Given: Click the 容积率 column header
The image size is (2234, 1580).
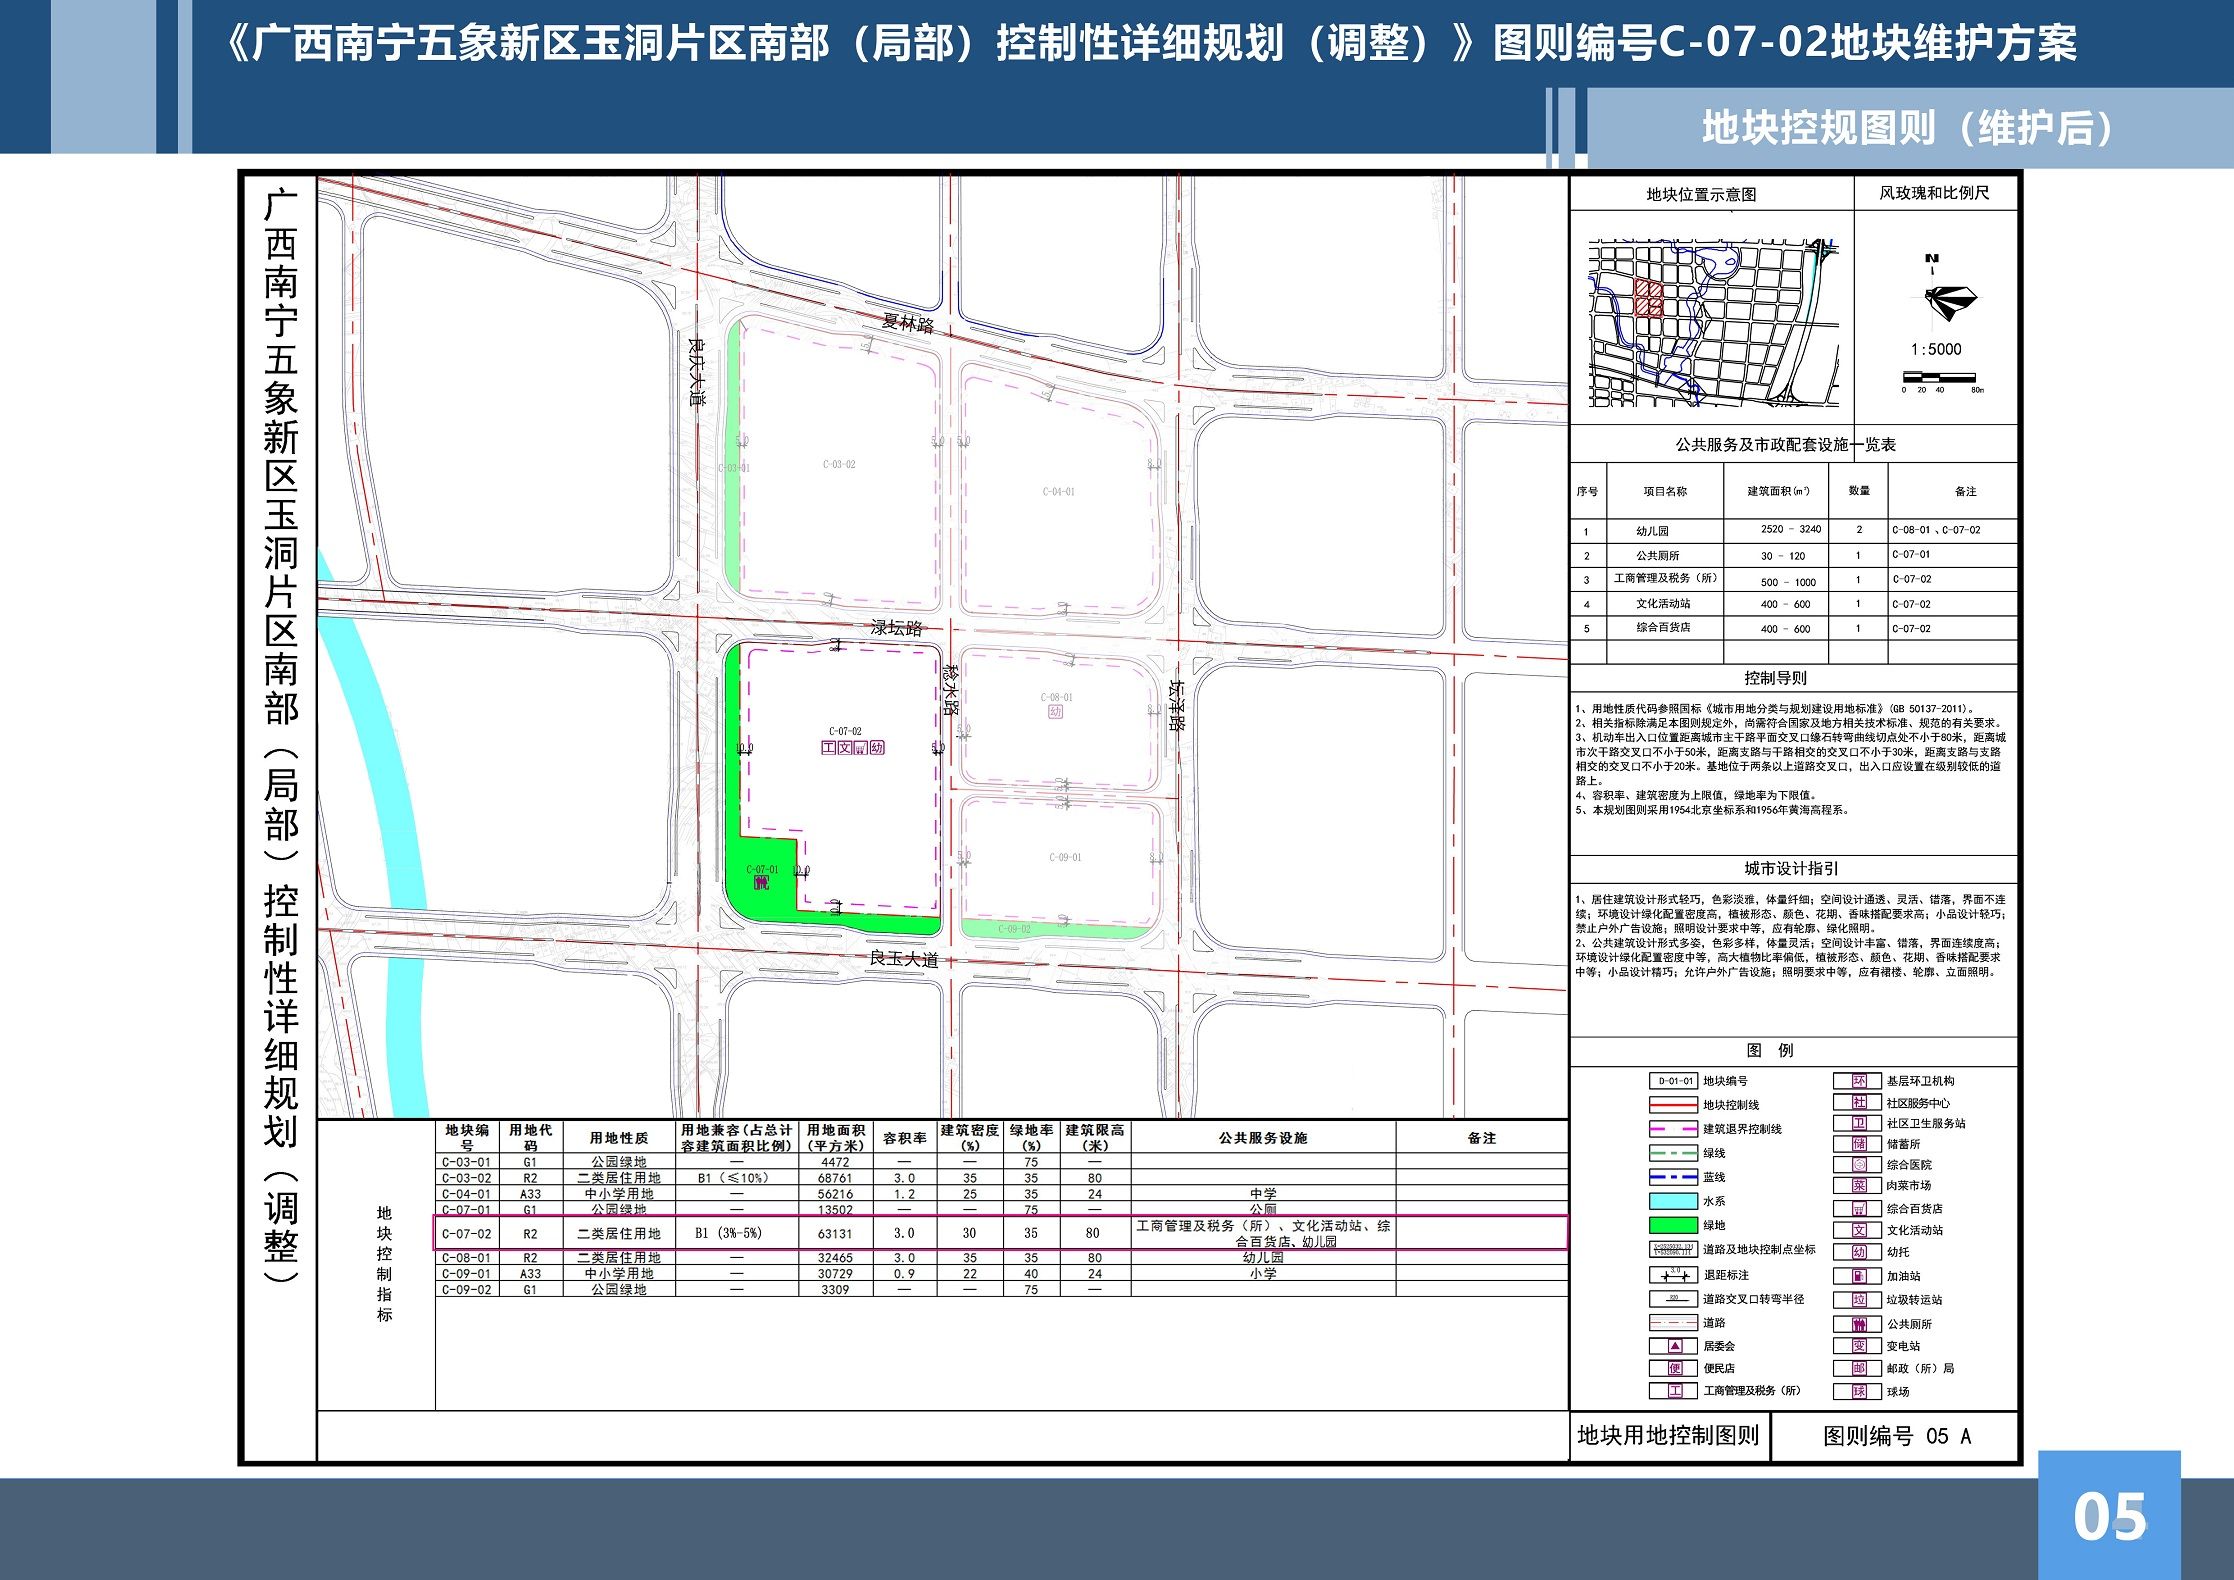Looking at the screenshot, I should pos(904,1138).
